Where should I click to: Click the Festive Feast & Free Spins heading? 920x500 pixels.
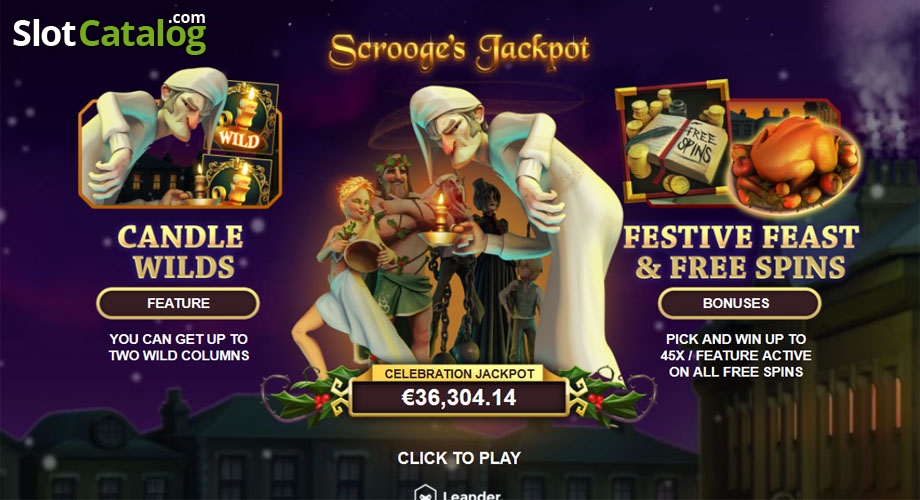click(740, 252)
